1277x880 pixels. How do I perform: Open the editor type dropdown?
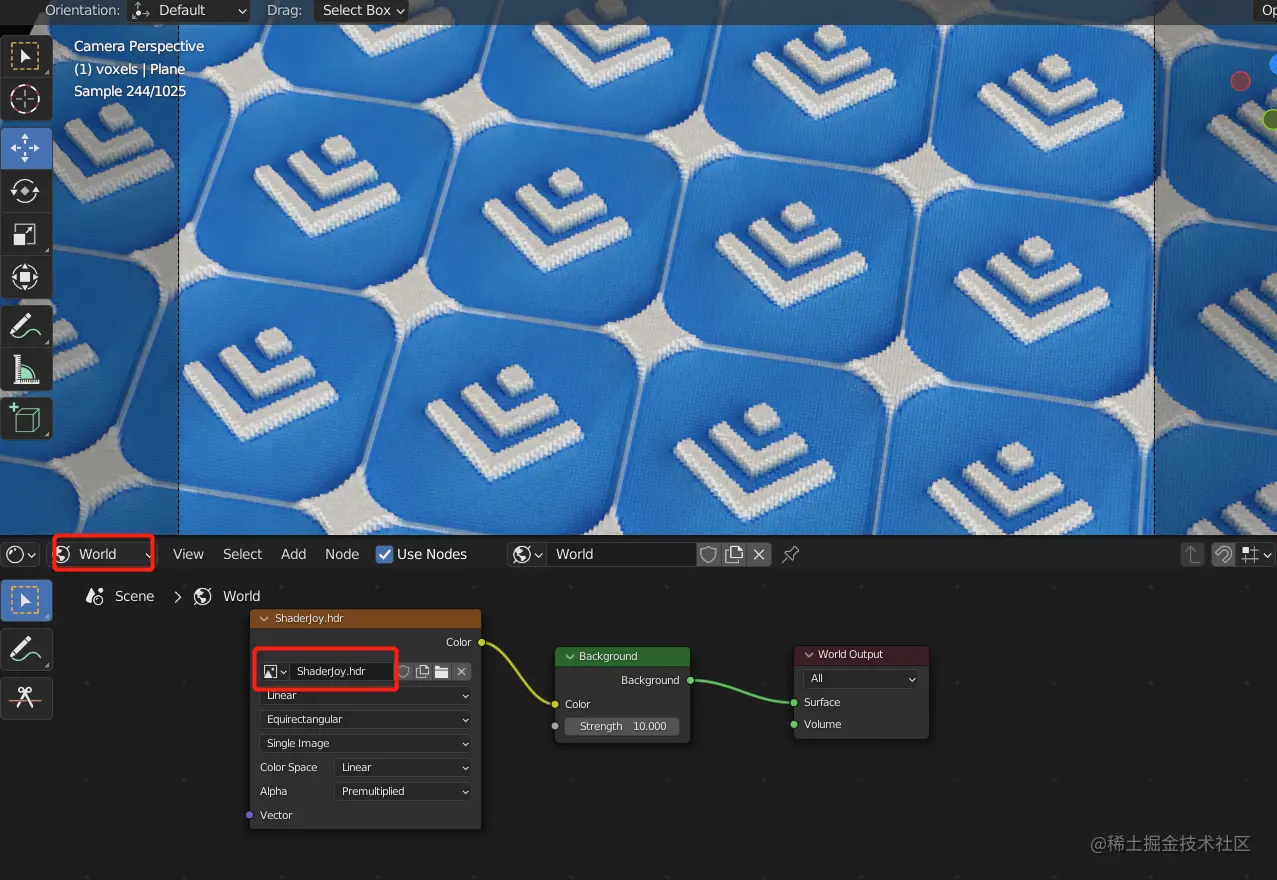20,554
